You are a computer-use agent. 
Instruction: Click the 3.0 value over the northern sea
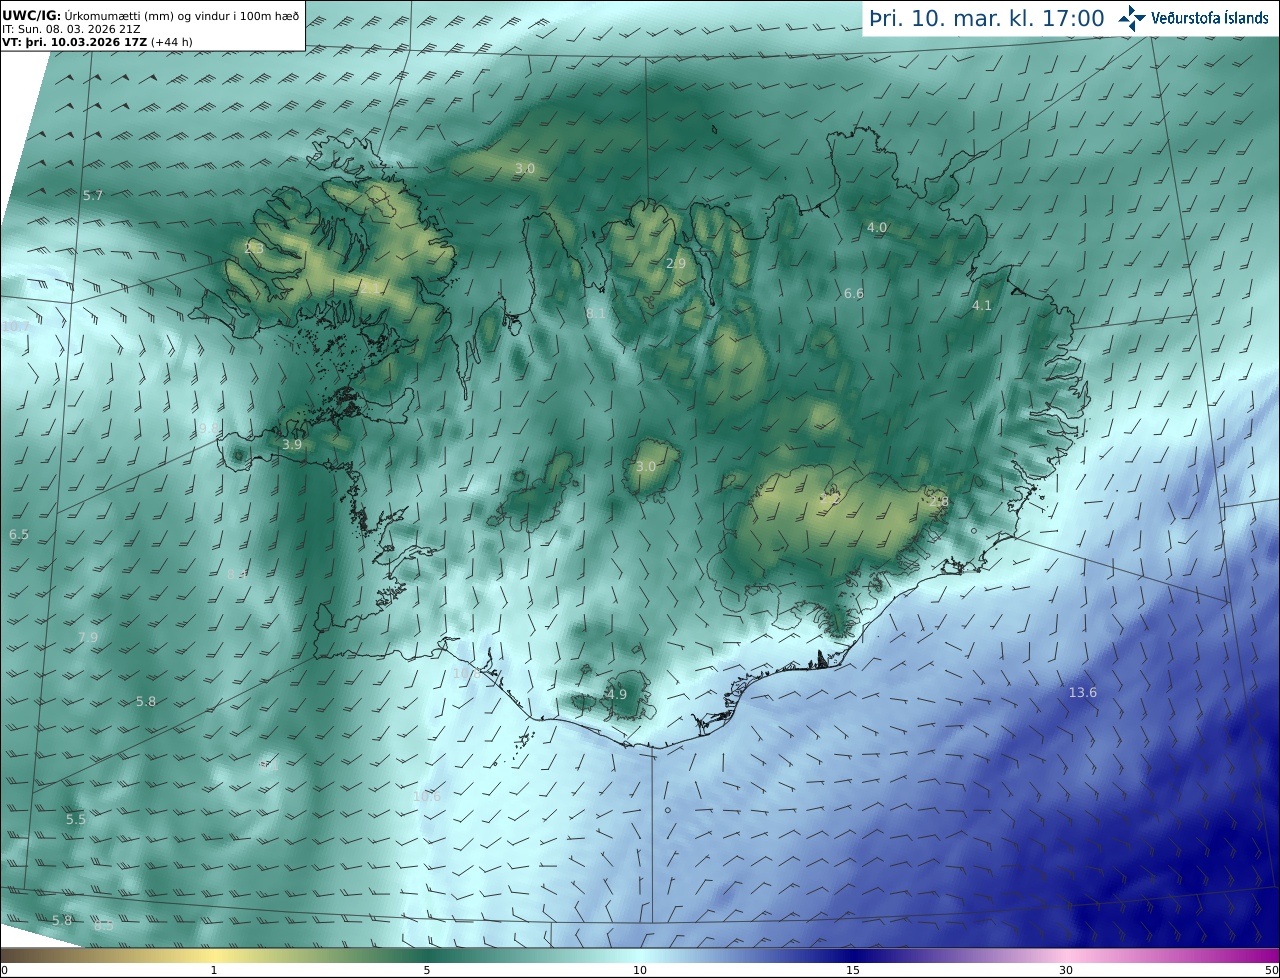(x=525, y=169)
